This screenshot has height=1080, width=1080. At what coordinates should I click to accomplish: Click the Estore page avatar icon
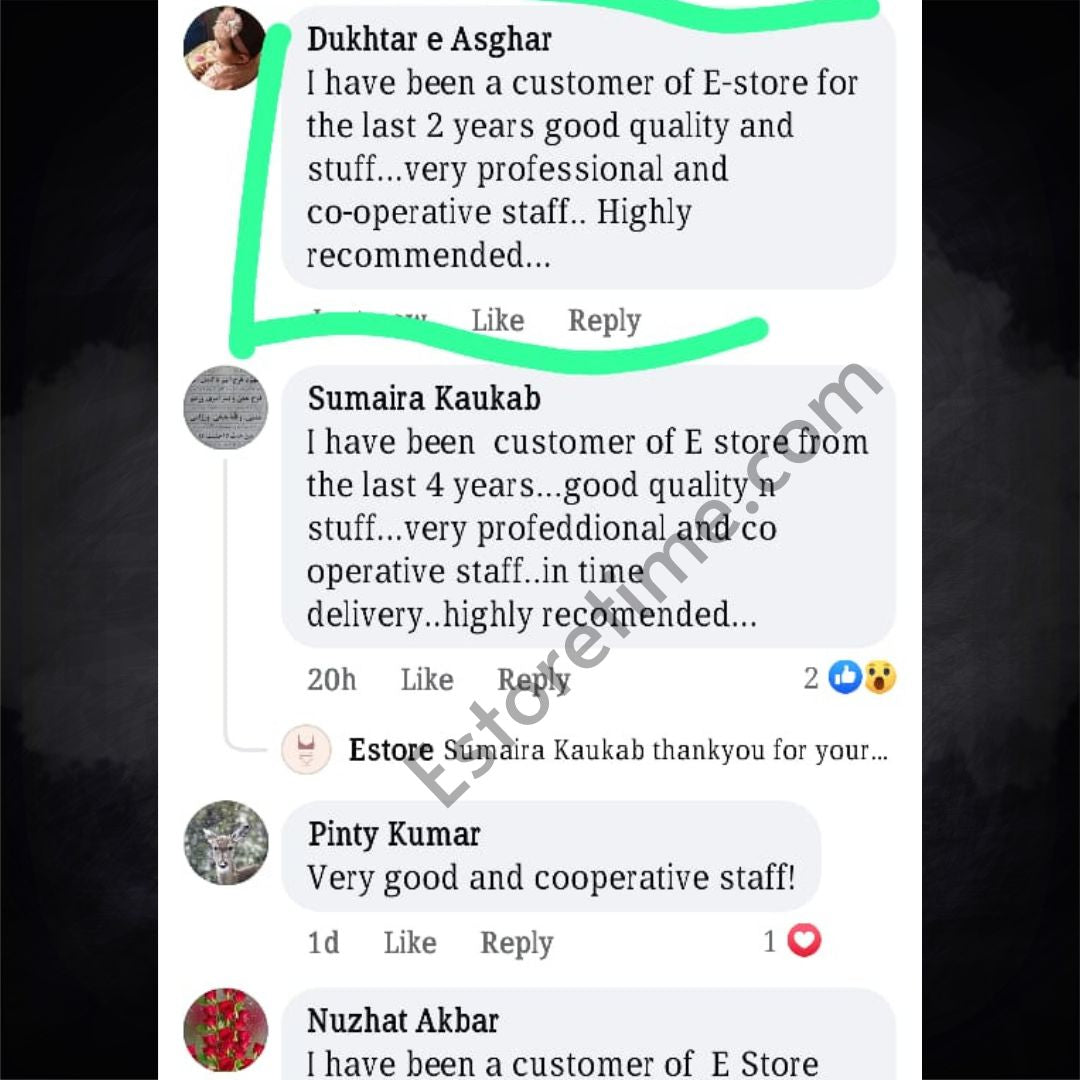coord(307,749)
